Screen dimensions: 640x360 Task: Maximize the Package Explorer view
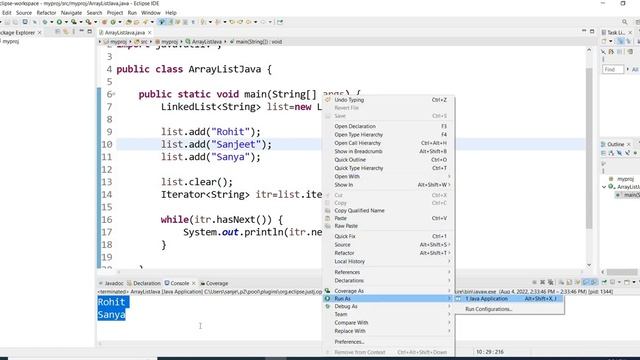[90, 31]
